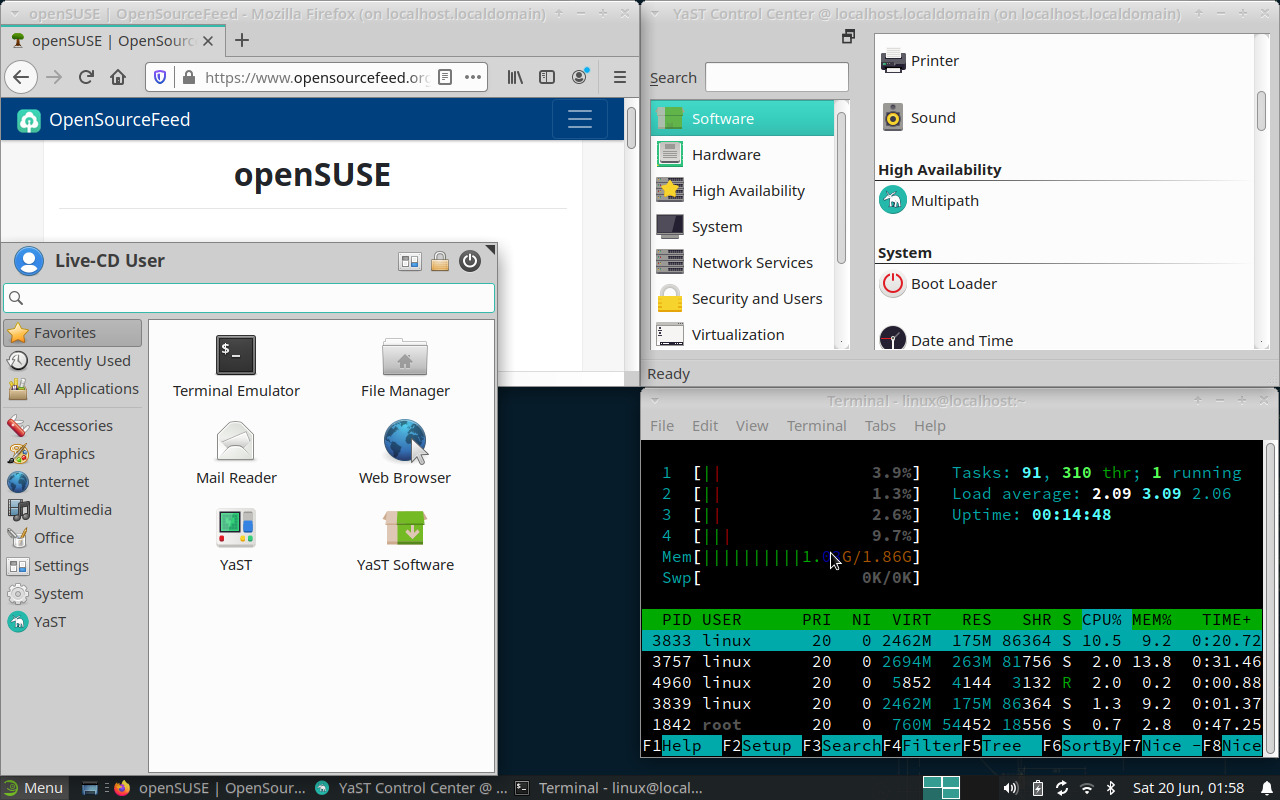The image size is (1280, 800).
Task: Open Firefox's hamburger application menu
Action: (619, 76)
